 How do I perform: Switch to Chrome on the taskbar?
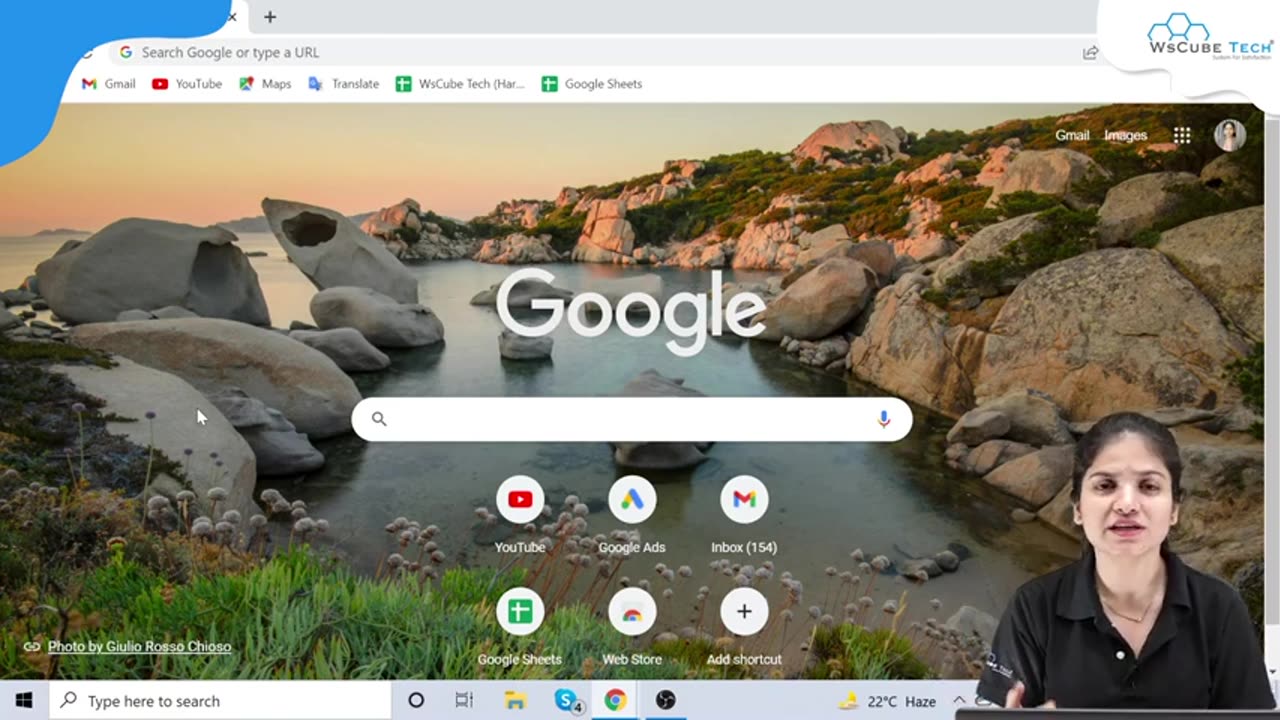click(x=615, y=701)
